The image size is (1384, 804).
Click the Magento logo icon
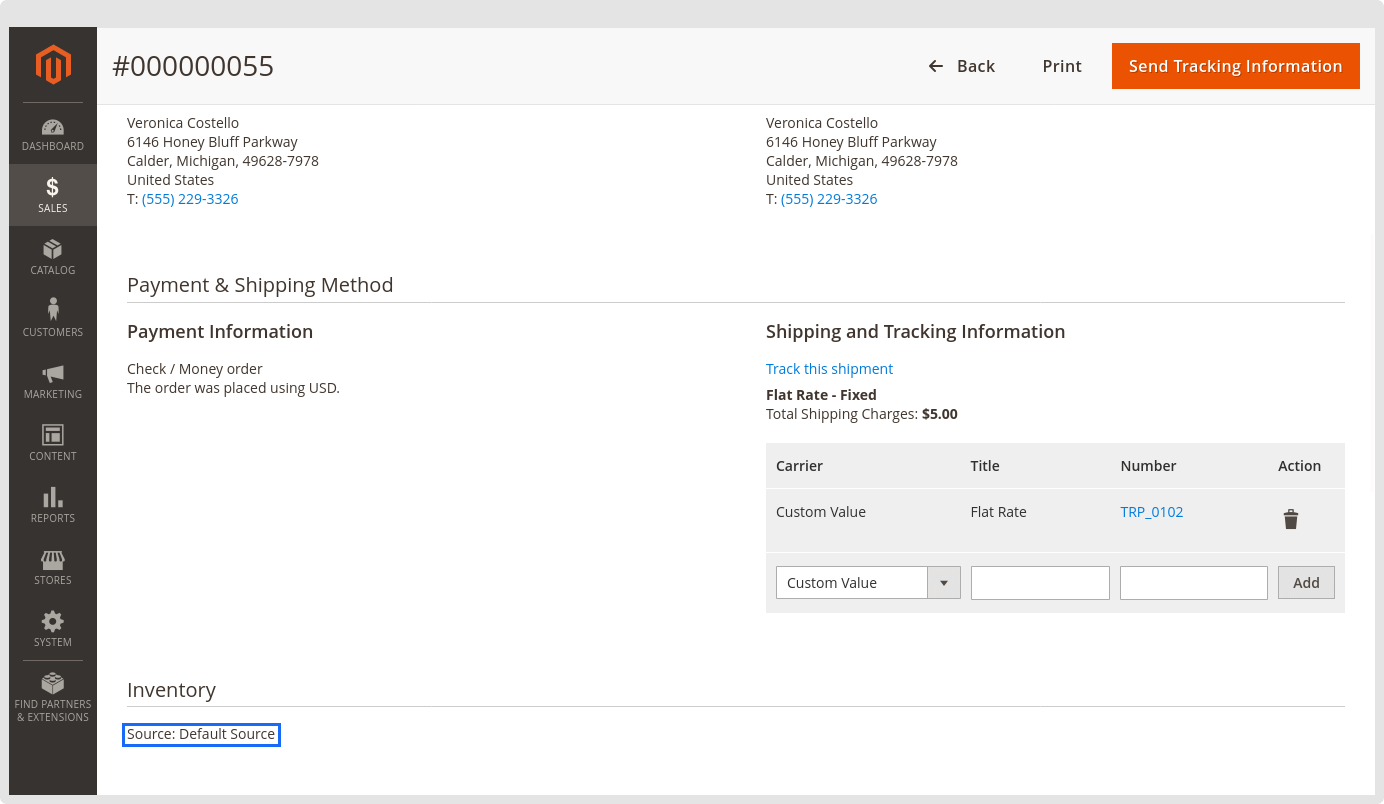pos(53,65)
